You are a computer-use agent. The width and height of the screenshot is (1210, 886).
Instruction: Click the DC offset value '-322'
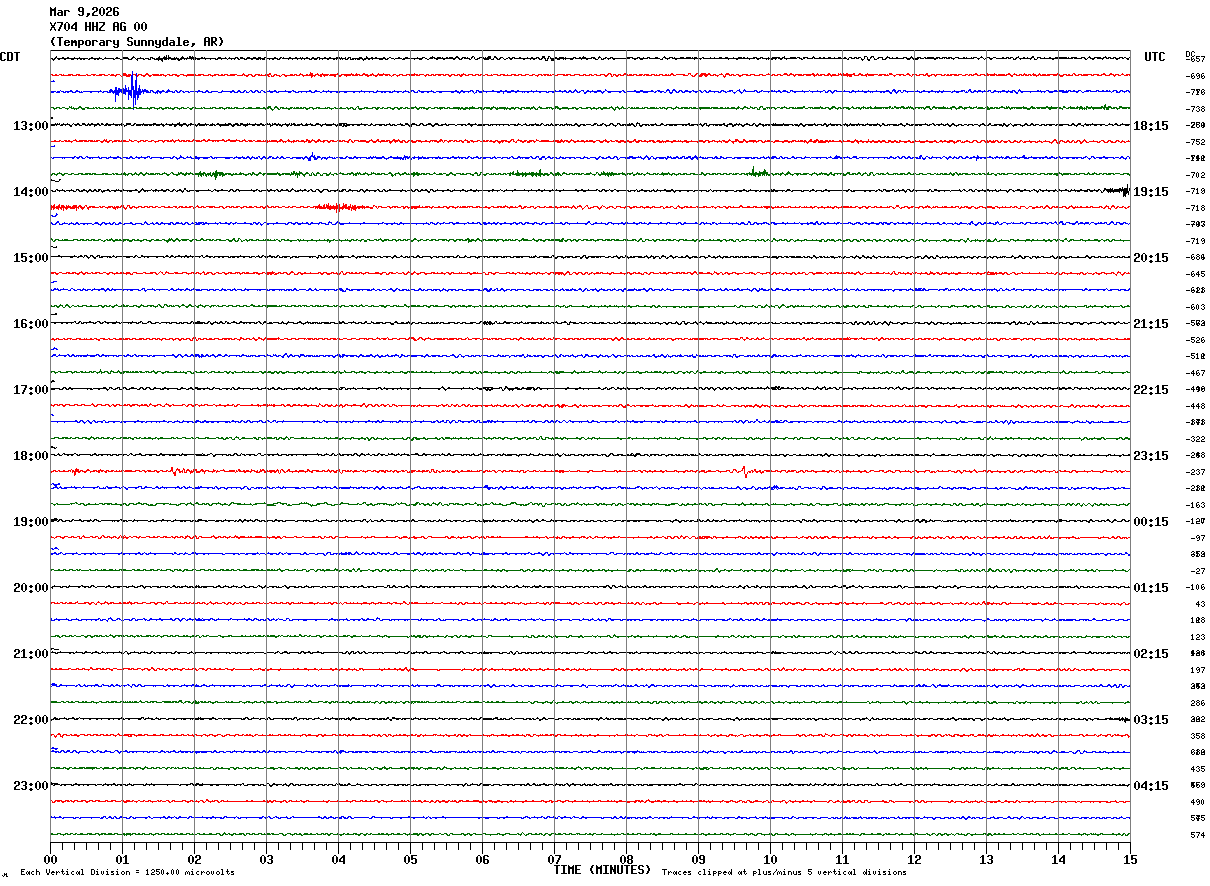click(x=1195, y=439)
